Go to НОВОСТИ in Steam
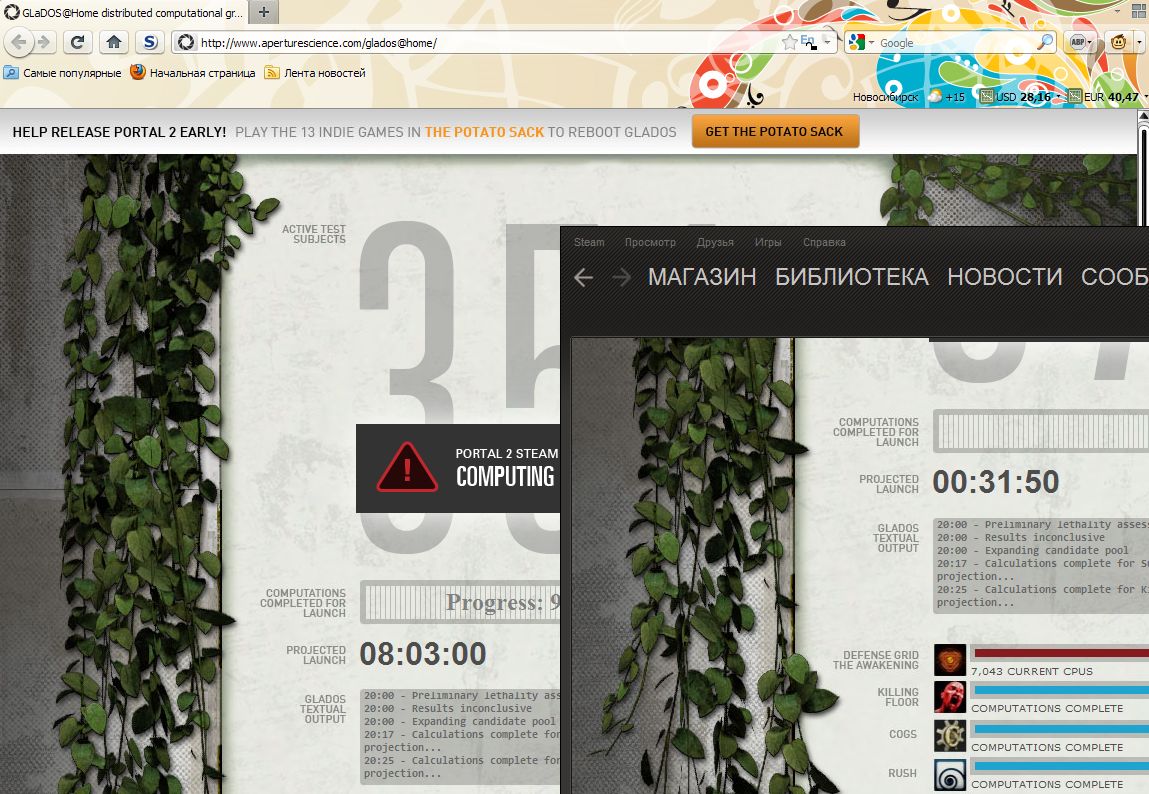The image size is (1149, 794). point(1005,277)
